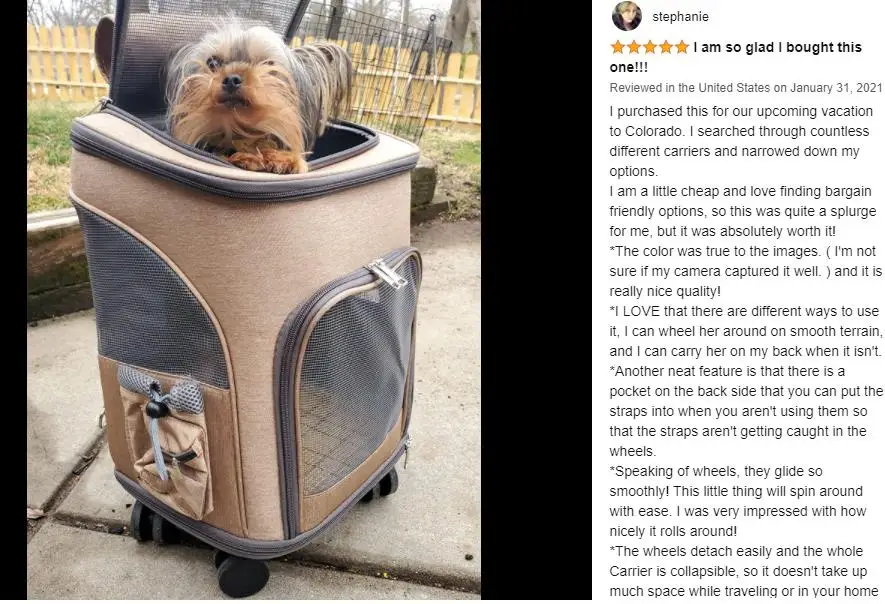Open review title 'I am so glad I bought this'
The height and width of the screenshot is (604, 885).
[x=777, y=47]
